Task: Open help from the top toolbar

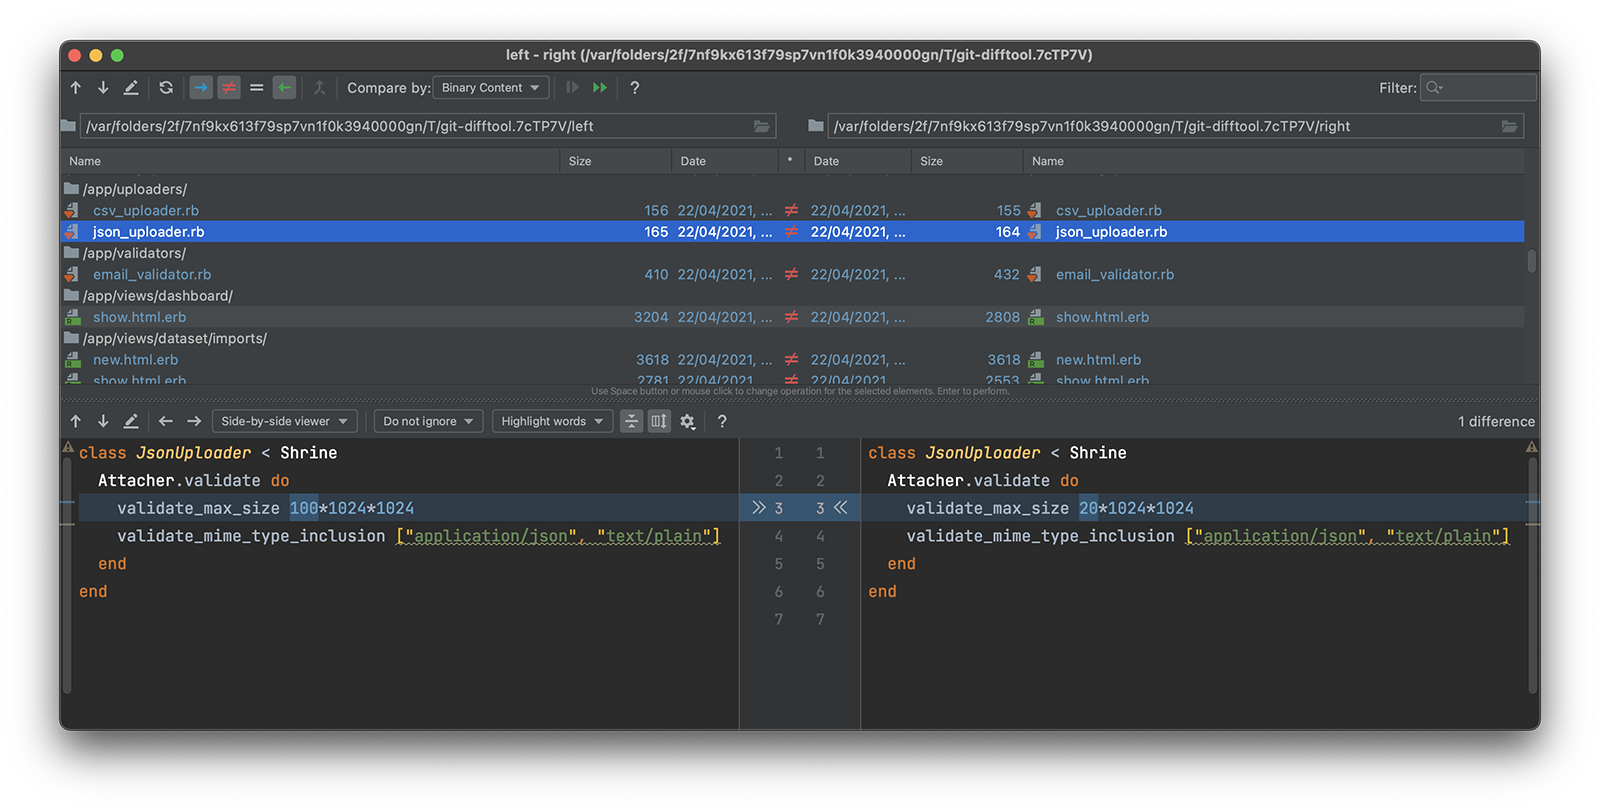Action: click(x=634, y=88)
